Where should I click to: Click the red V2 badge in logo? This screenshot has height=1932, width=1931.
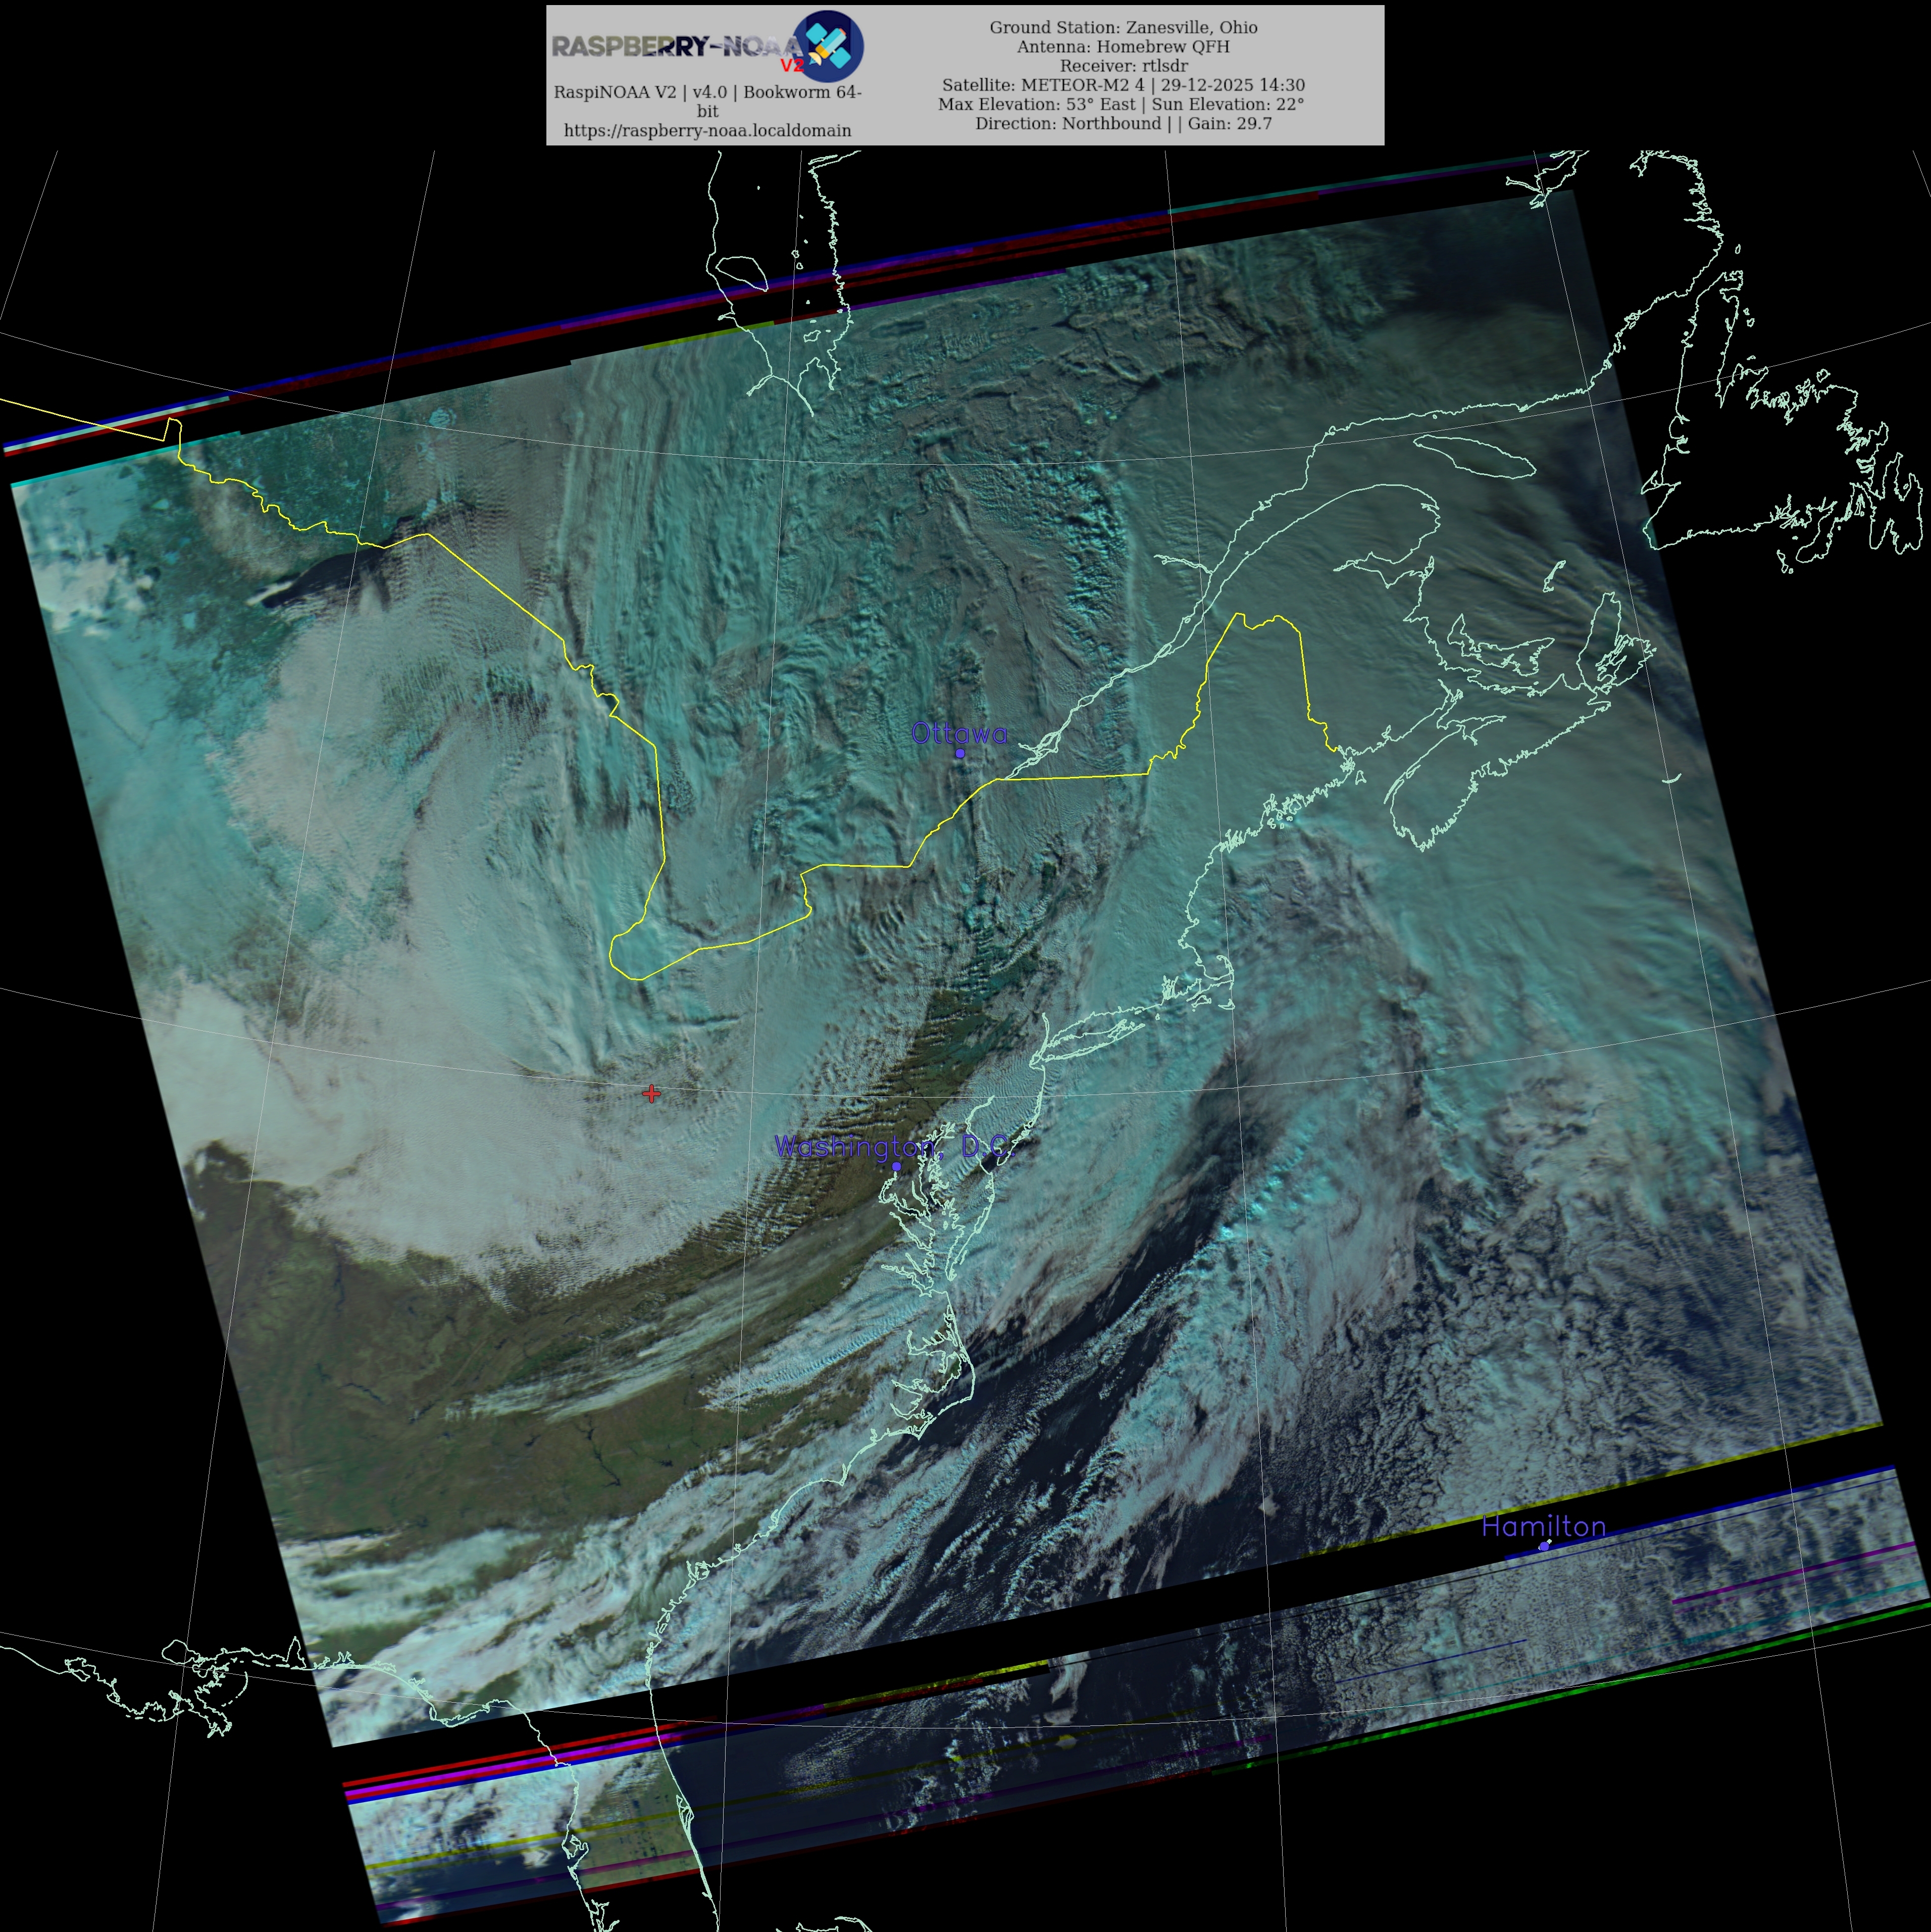792,66
